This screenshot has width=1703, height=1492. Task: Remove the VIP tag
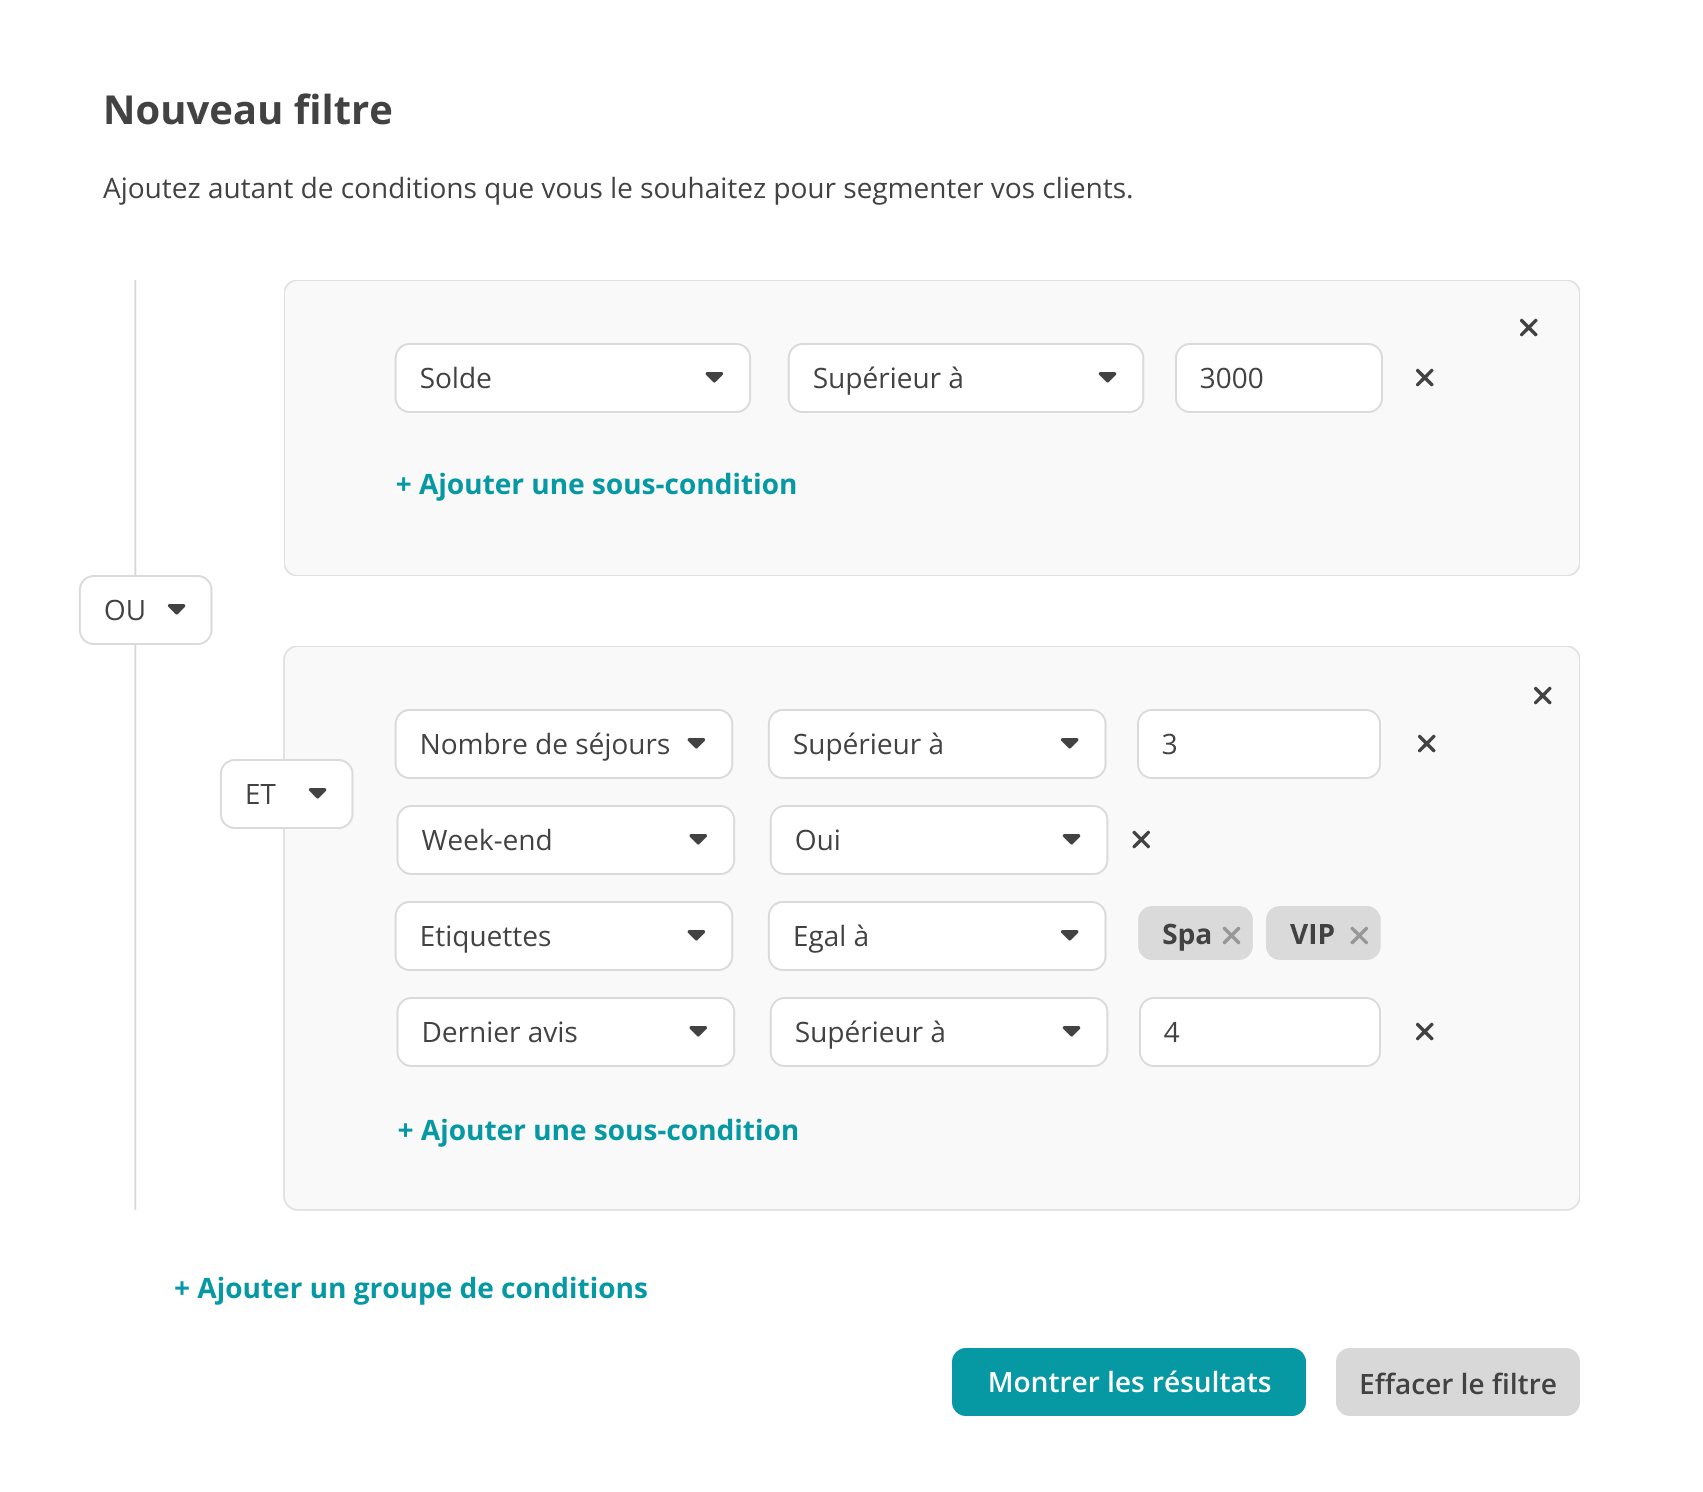tap(1359, 935)
